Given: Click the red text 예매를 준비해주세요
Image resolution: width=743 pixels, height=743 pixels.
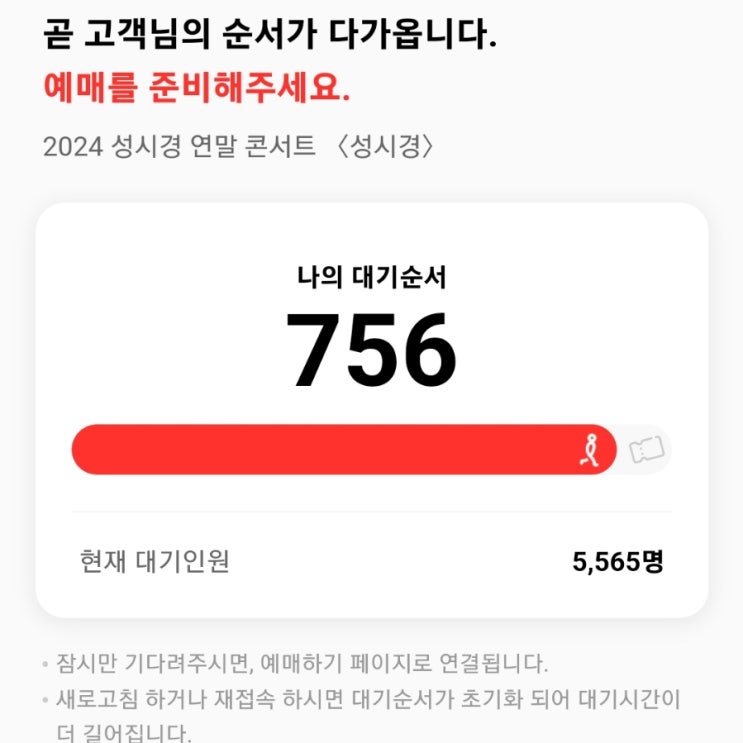Looking at the screenshot, I should (197, 88).
